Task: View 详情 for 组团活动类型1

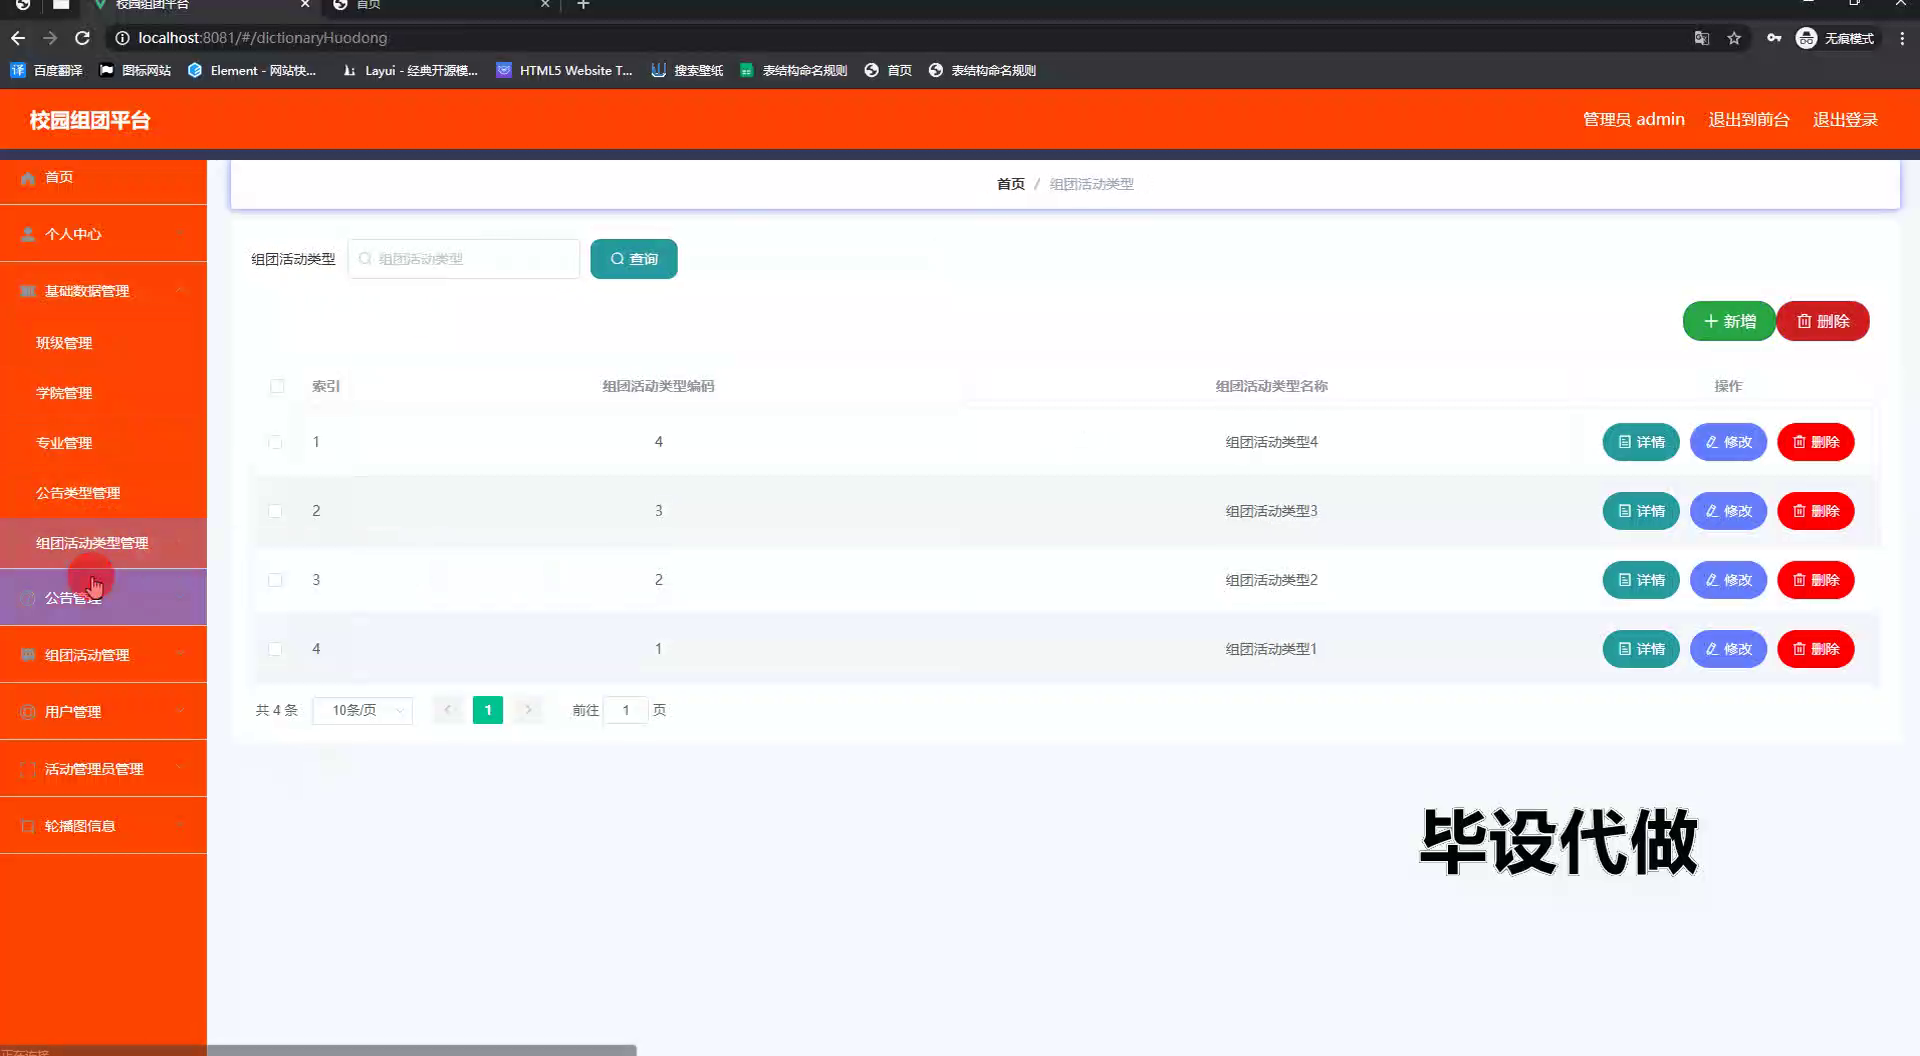Action: [x=1641, y=649]
